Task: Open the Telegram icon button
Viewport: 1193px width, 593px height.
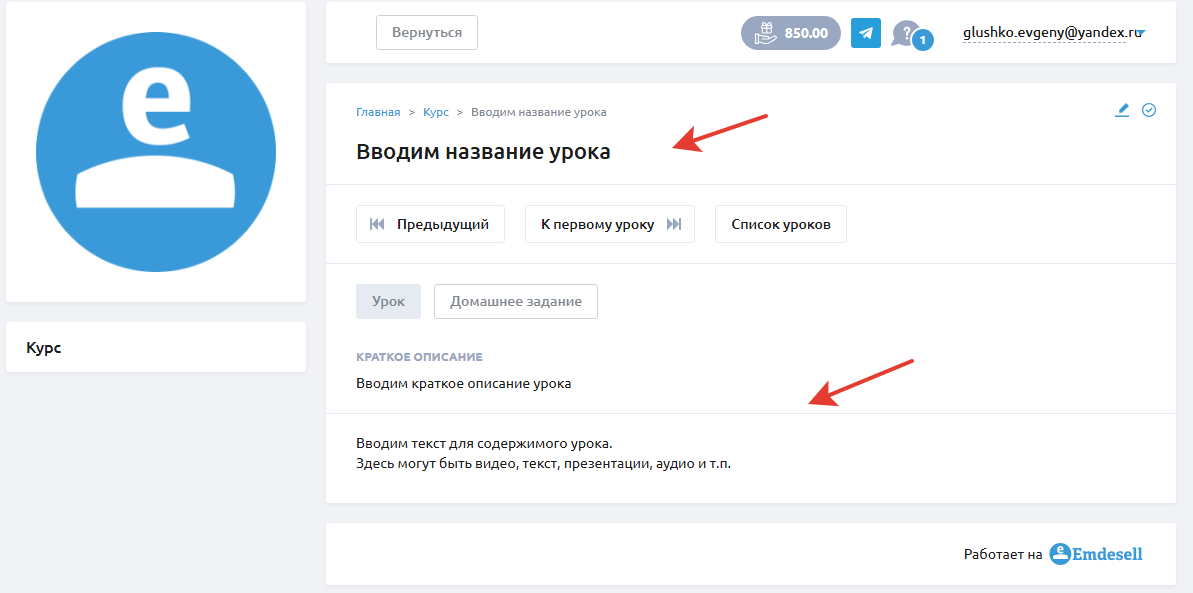Action: (x=865, y=33)
